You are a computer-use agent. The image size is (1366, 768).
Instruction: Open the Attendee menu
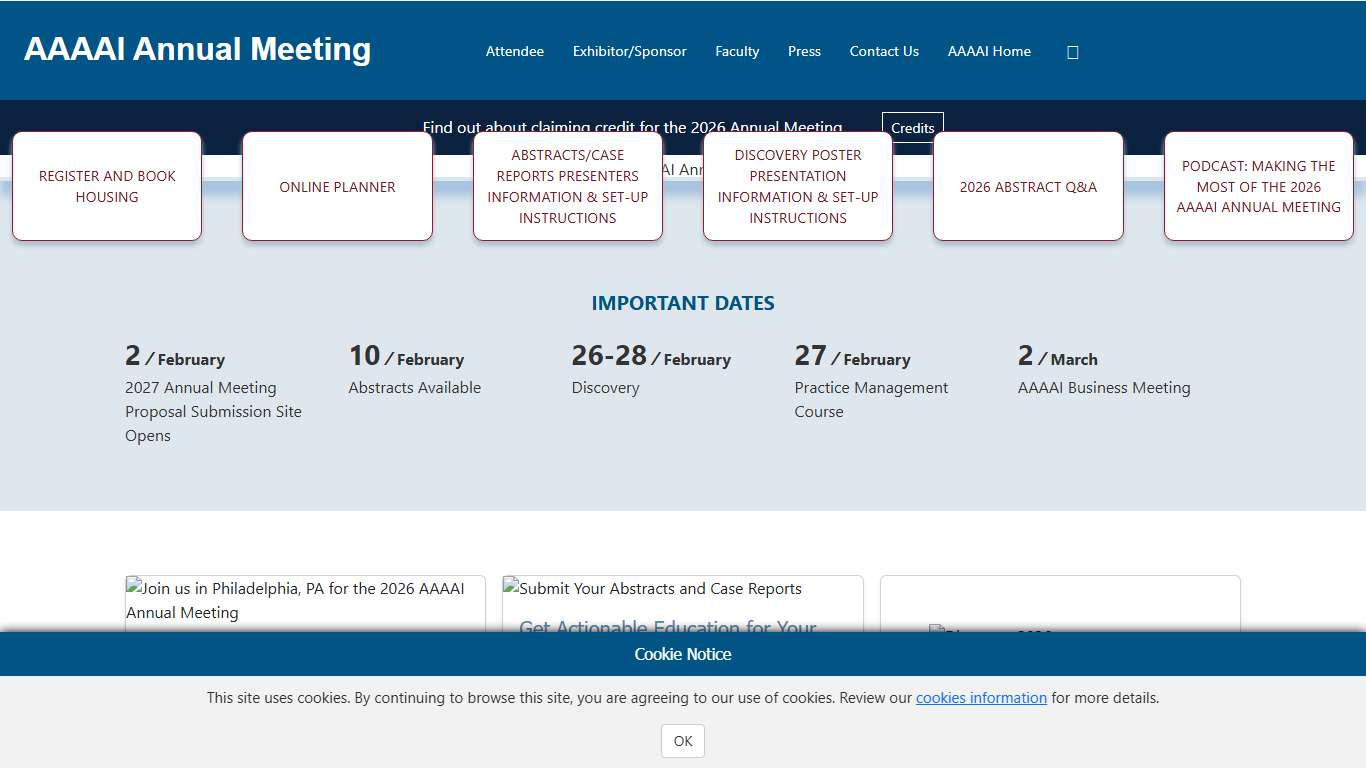[514, 51]
